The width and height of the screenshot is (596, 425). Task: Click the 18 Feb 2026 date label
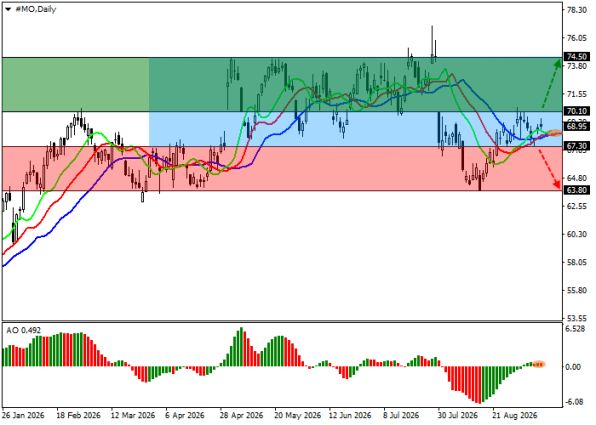[x=78, y=415]
